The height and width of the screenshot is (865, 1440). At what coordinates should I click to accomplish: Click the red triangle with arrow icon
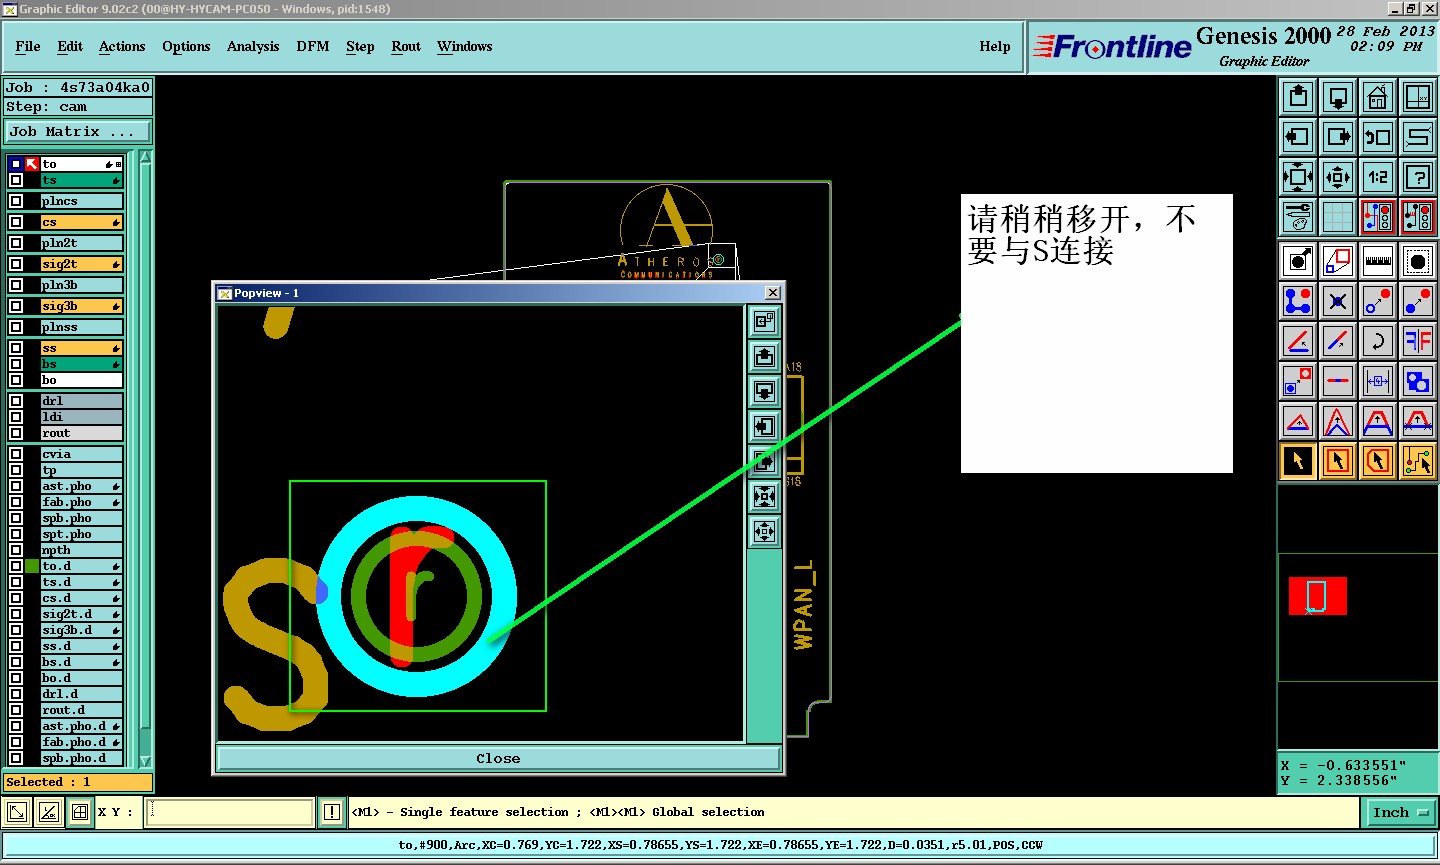point(1298,421)
